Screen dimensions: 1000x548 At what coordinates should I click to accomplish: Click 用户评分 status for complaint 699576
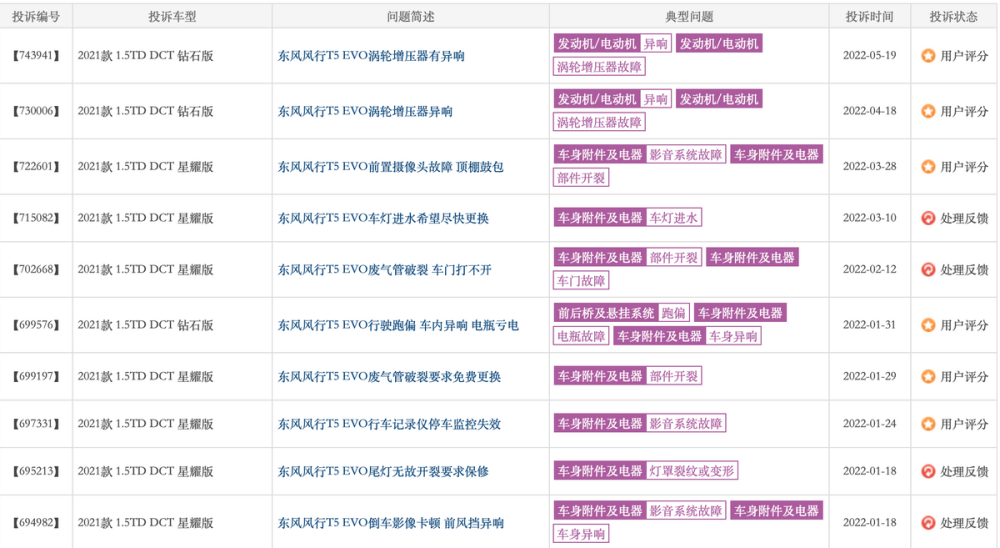(964, 325)
